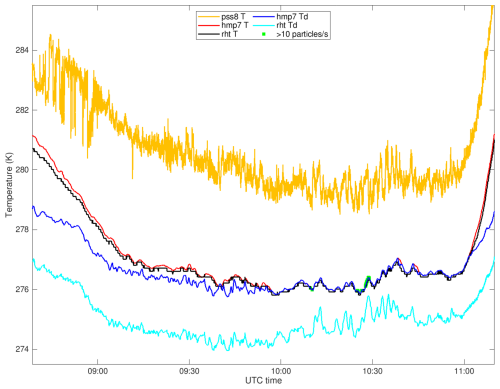500x389 pixels.
Task: Click the 282 y-axis tick label
Action: [x=22, y=110]
